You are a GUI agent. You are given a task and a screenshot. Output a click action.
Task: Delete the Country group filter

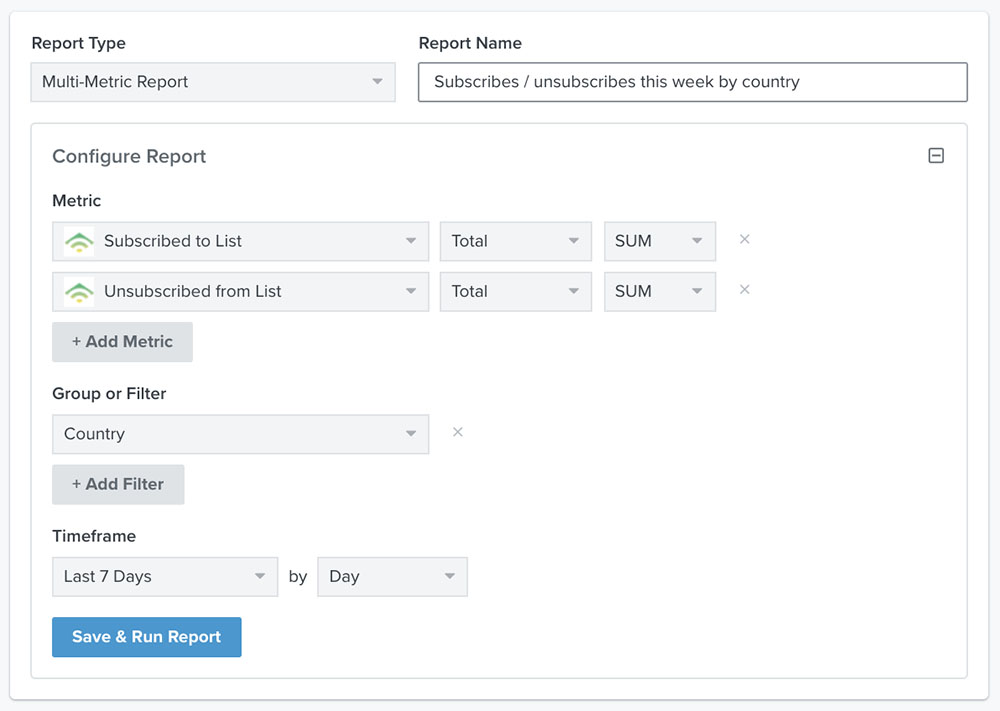457,433
